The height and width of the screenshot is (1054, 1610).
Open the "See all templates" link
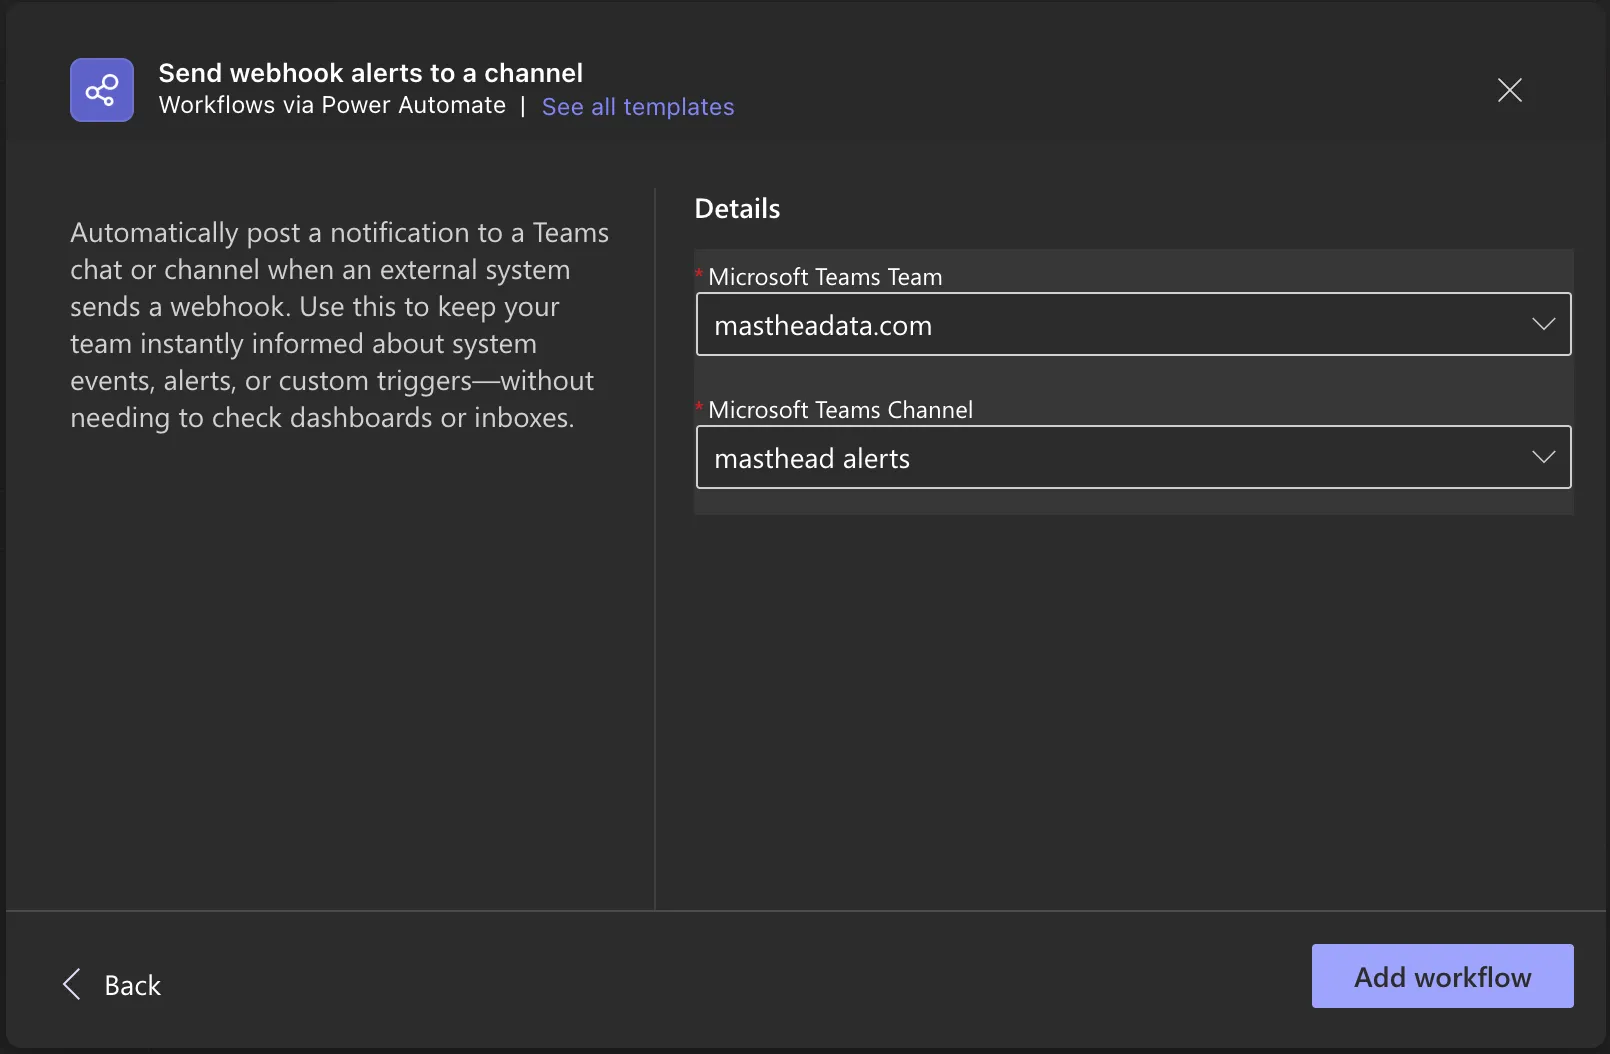tap(637, 107)
